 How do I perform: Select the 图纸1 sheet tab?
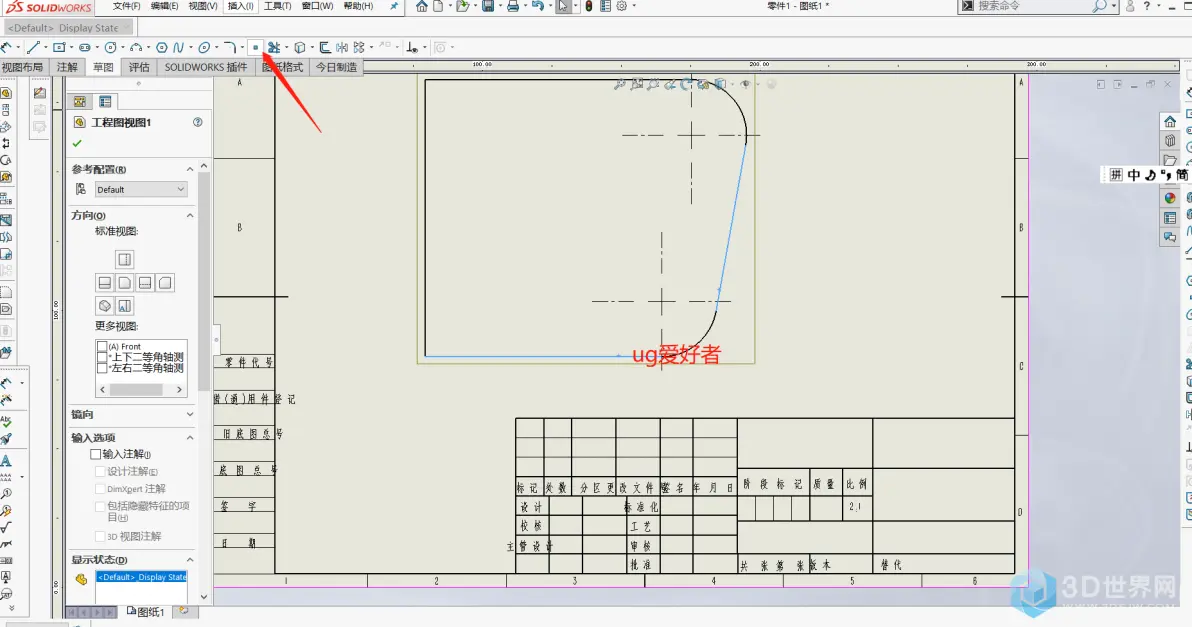coord(145,612)
